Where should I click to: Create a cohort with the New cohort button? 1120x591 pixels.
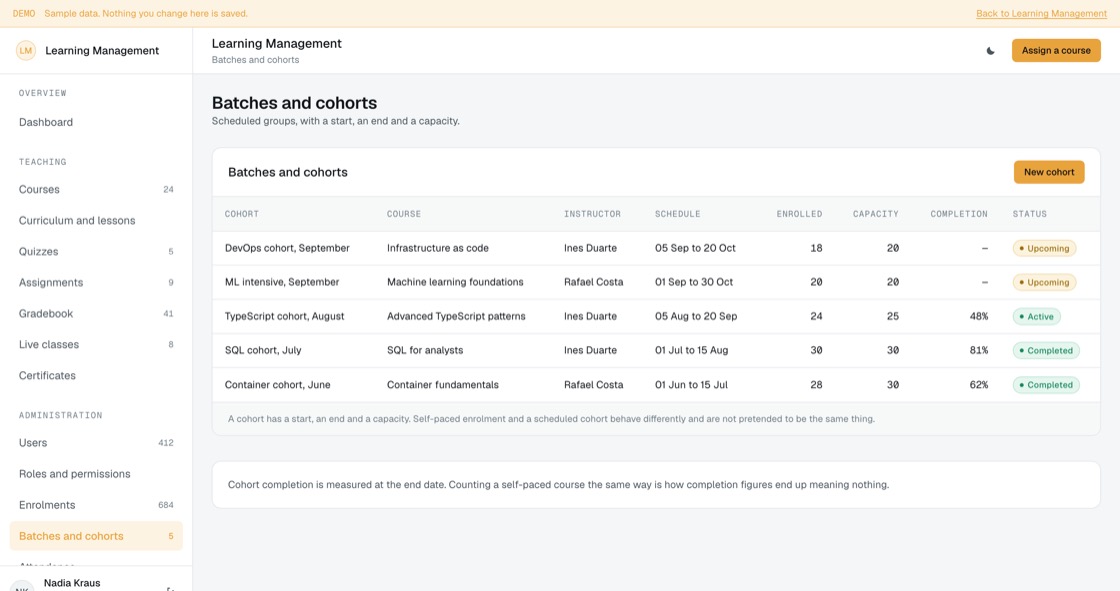(1049, 172)
